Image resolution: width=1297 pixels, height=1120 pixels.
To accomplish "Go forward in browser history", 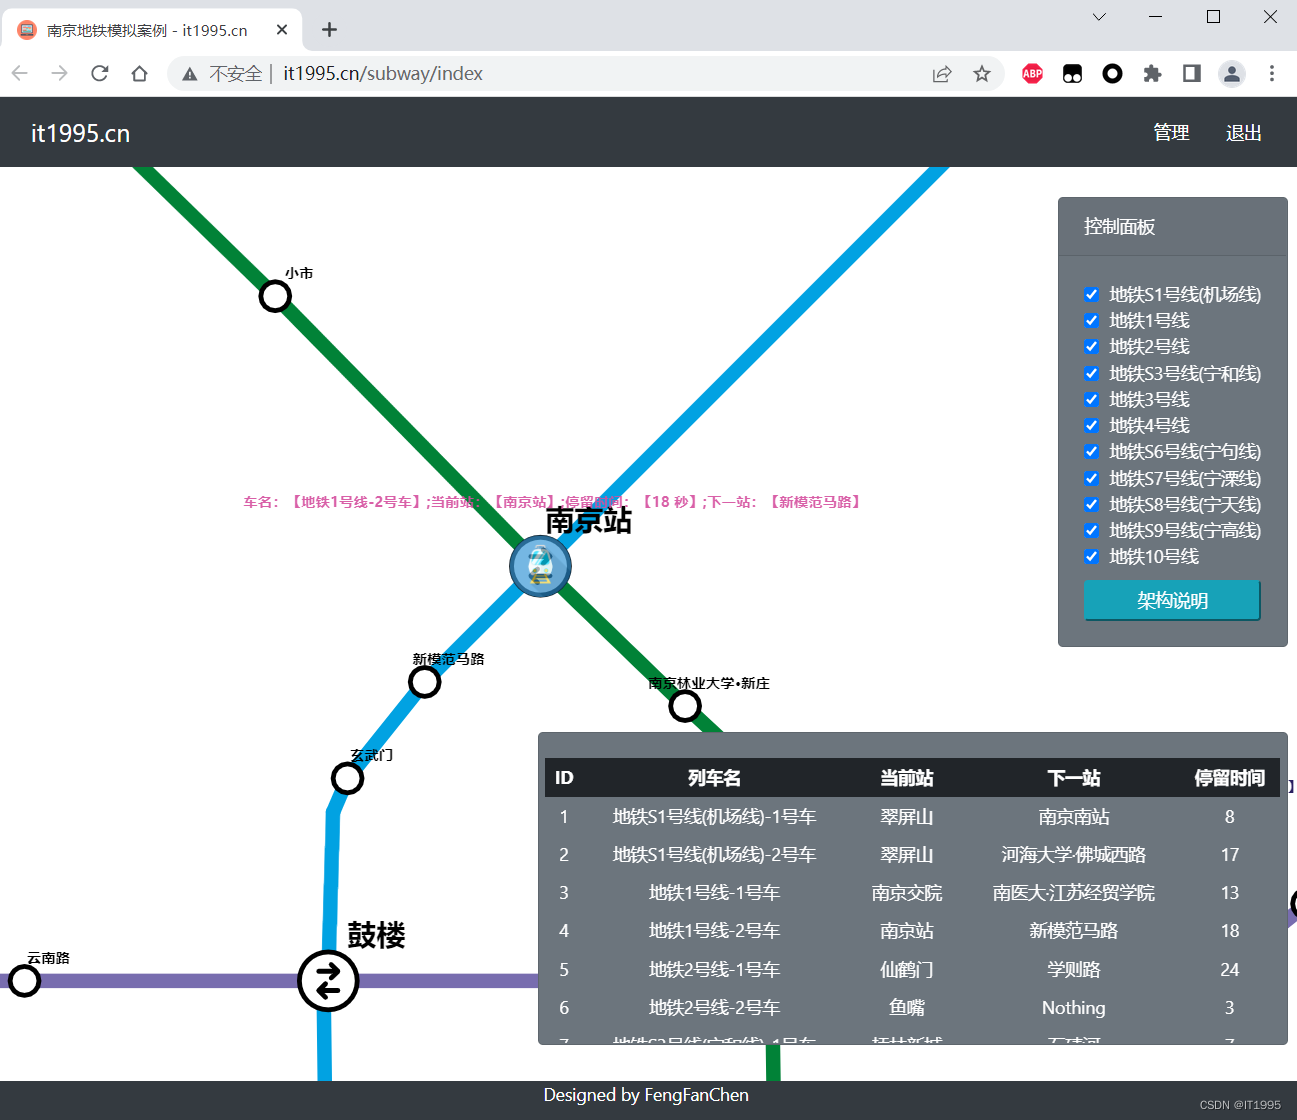I will (x=60, y=73).
